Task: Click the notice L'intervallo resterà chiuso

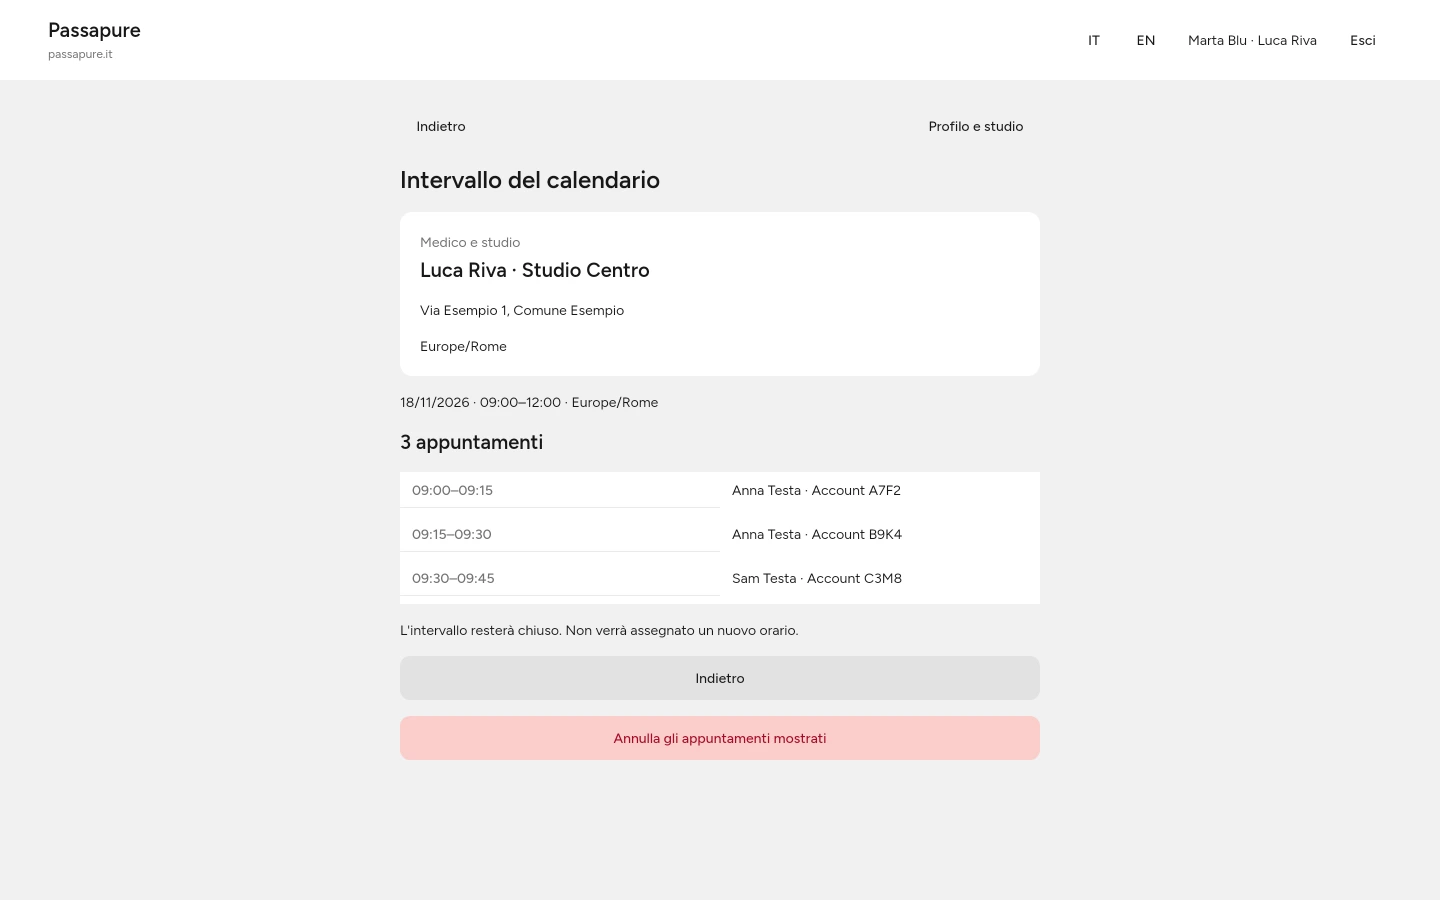Action: tap(599, 630)
